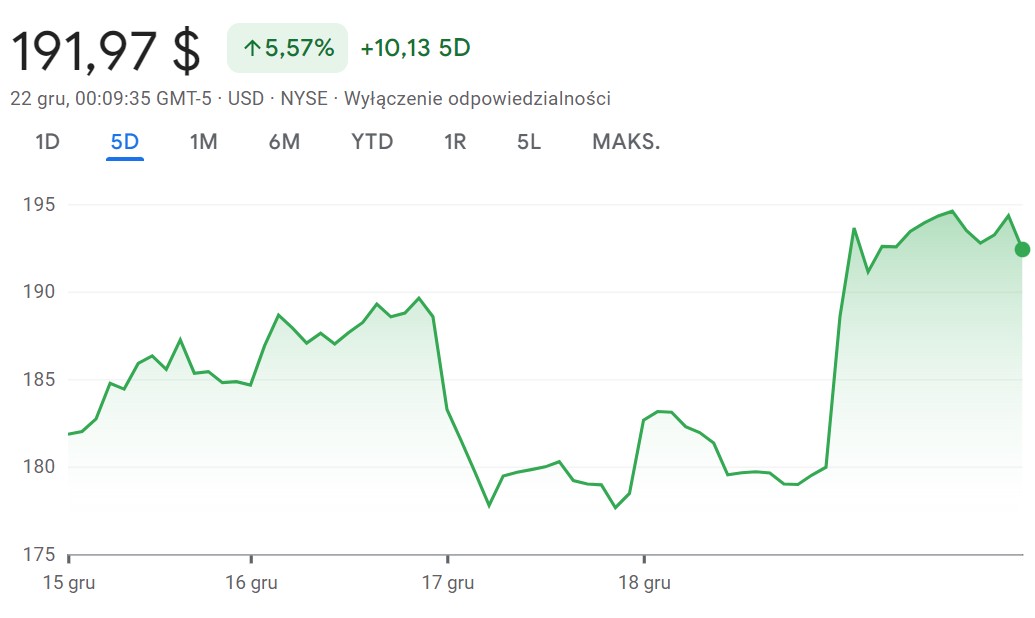Click the +10,13 5D change text
This screenshot has height=618, width=1035.
point(415,48)
